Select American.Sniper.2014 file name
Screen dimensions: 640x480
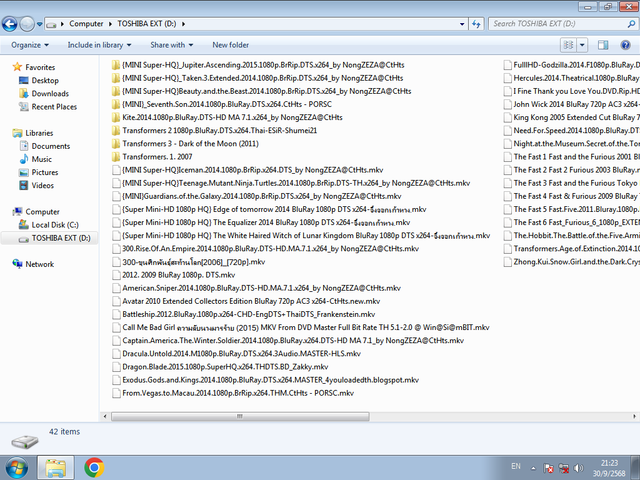point(262,288)
